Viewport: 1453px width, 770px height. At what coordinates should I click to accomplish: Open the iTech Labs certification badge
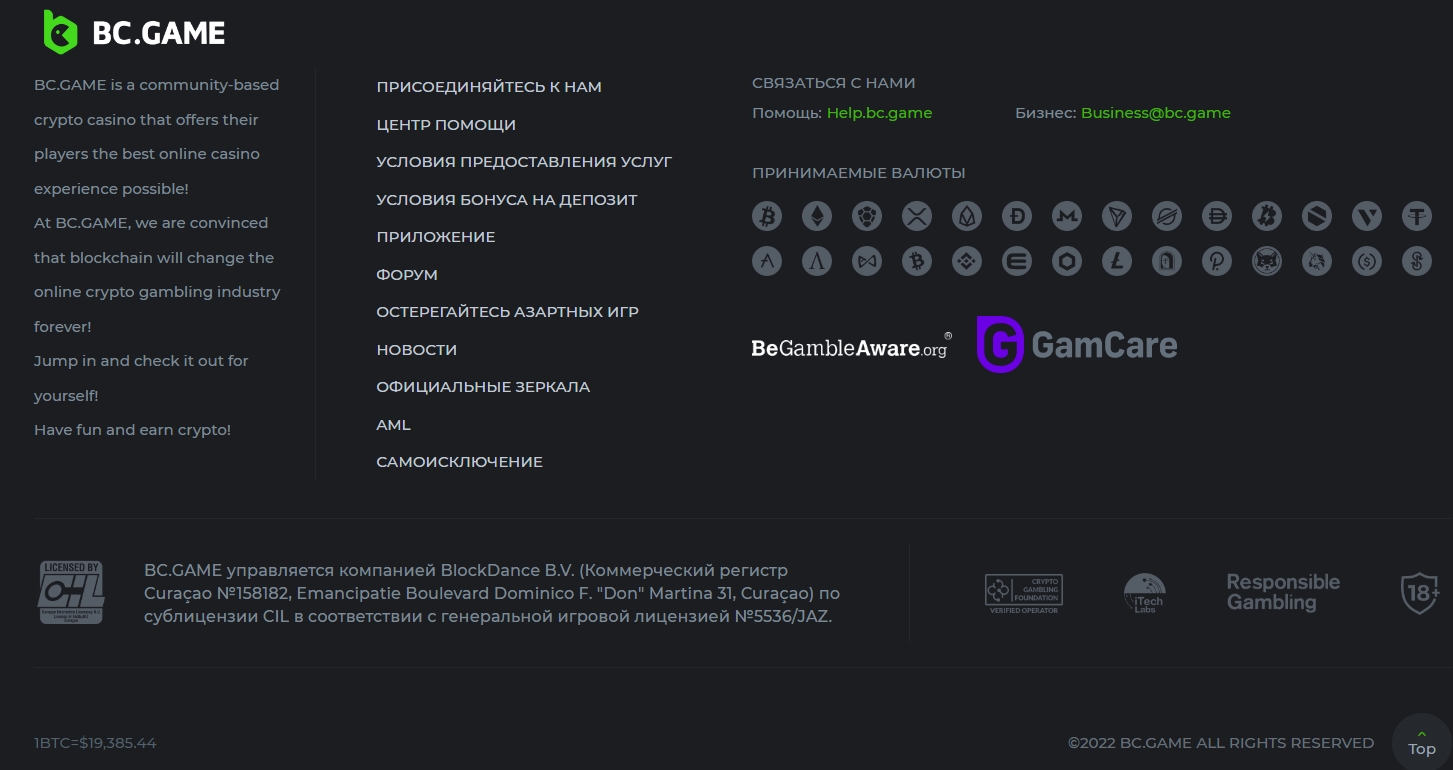[x=1144, y=593]
